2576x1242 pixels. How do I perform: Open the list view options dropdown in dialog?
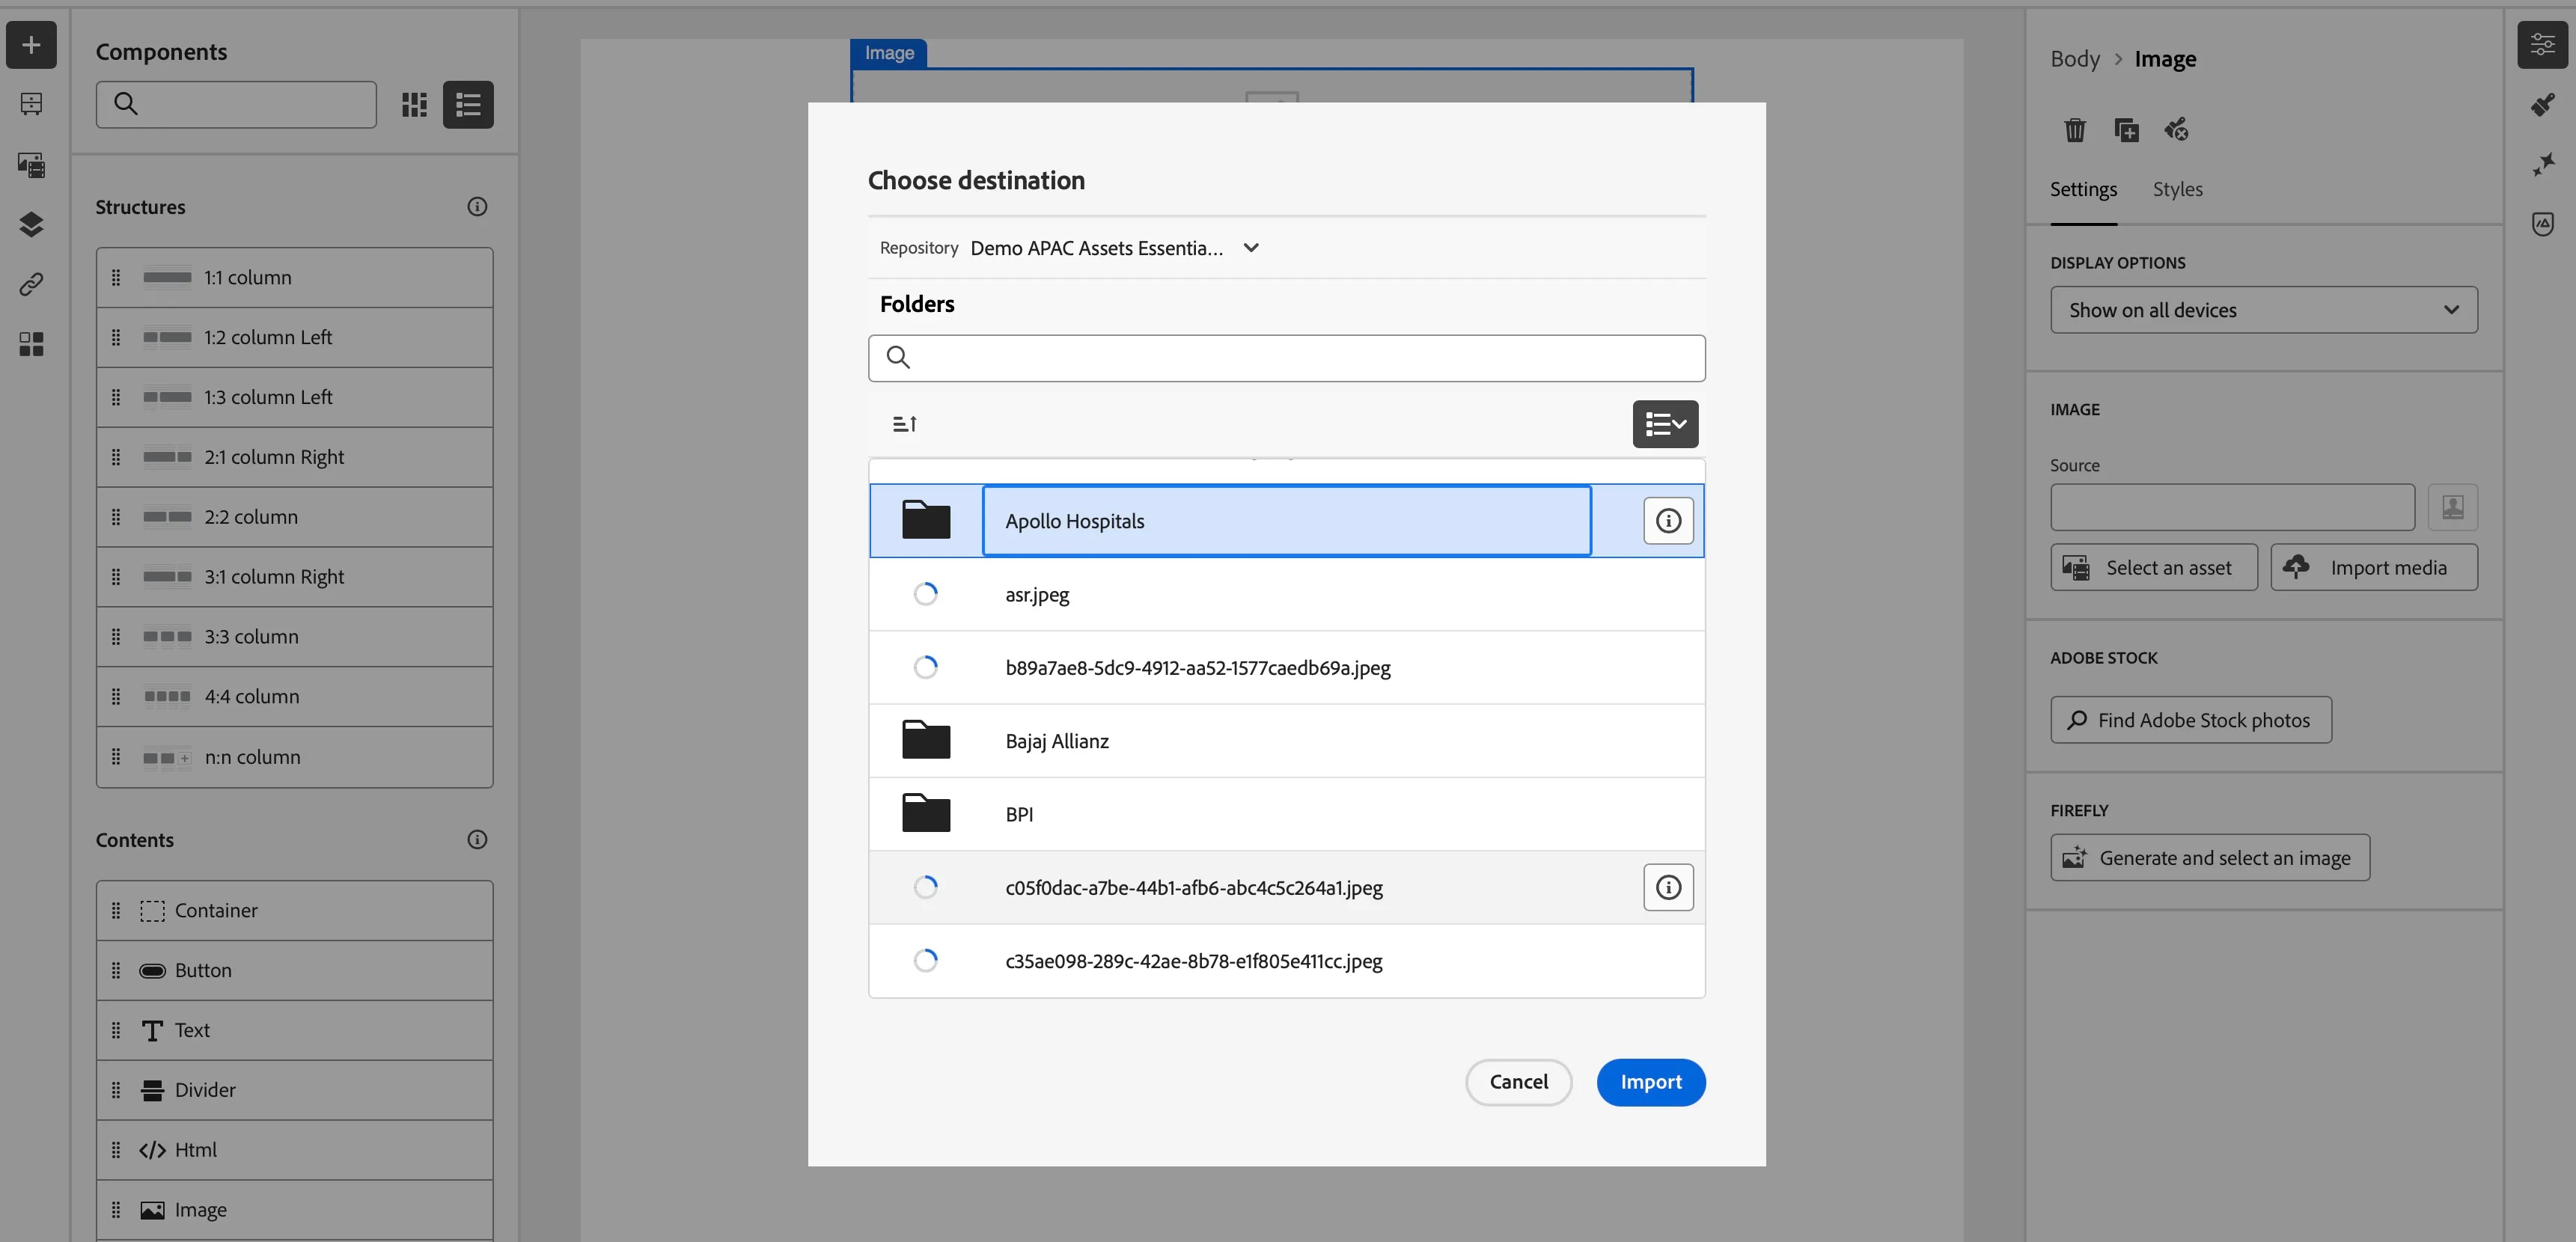1665,424
